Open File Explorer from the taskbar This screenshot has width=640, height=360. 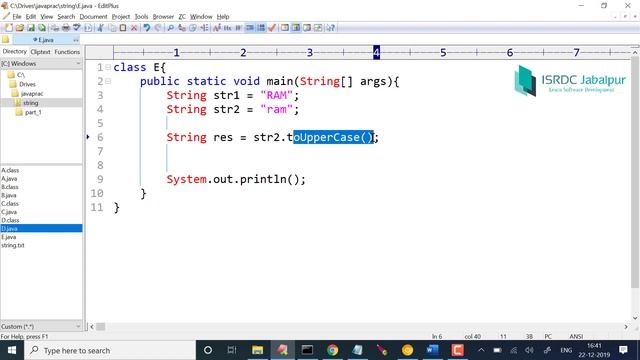tap(258, 350)
